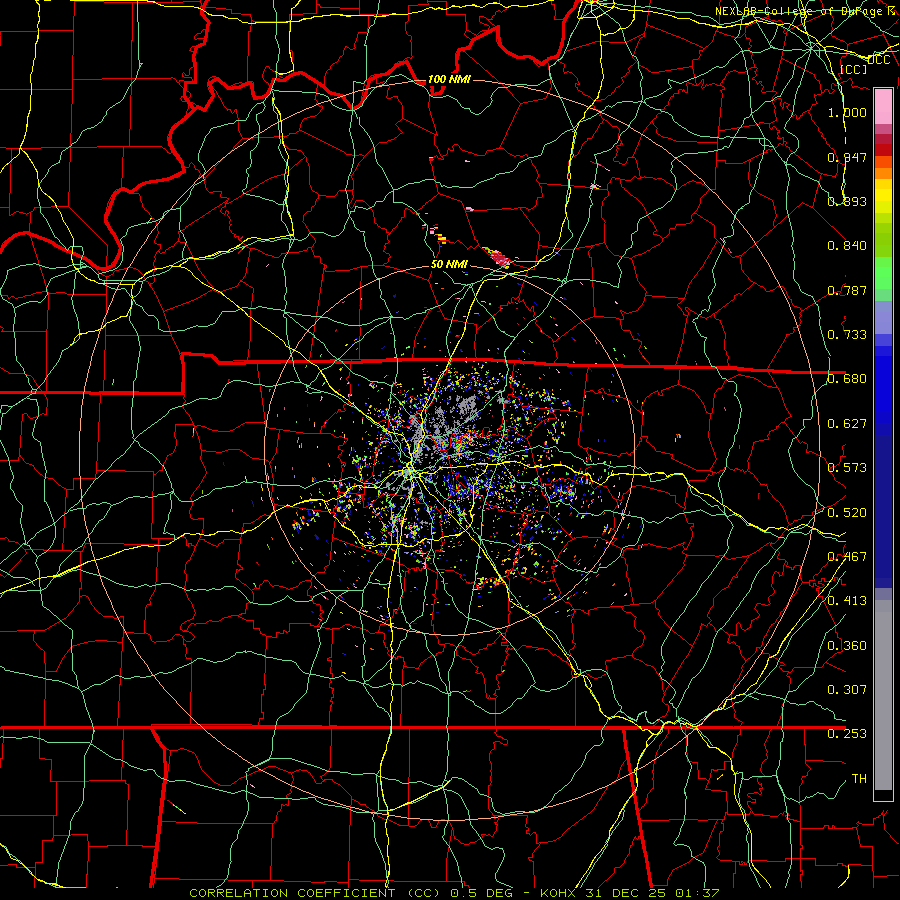900x900 pixels.
Task: Select the lavender legend band near 0.733
Action: [883, 317]
